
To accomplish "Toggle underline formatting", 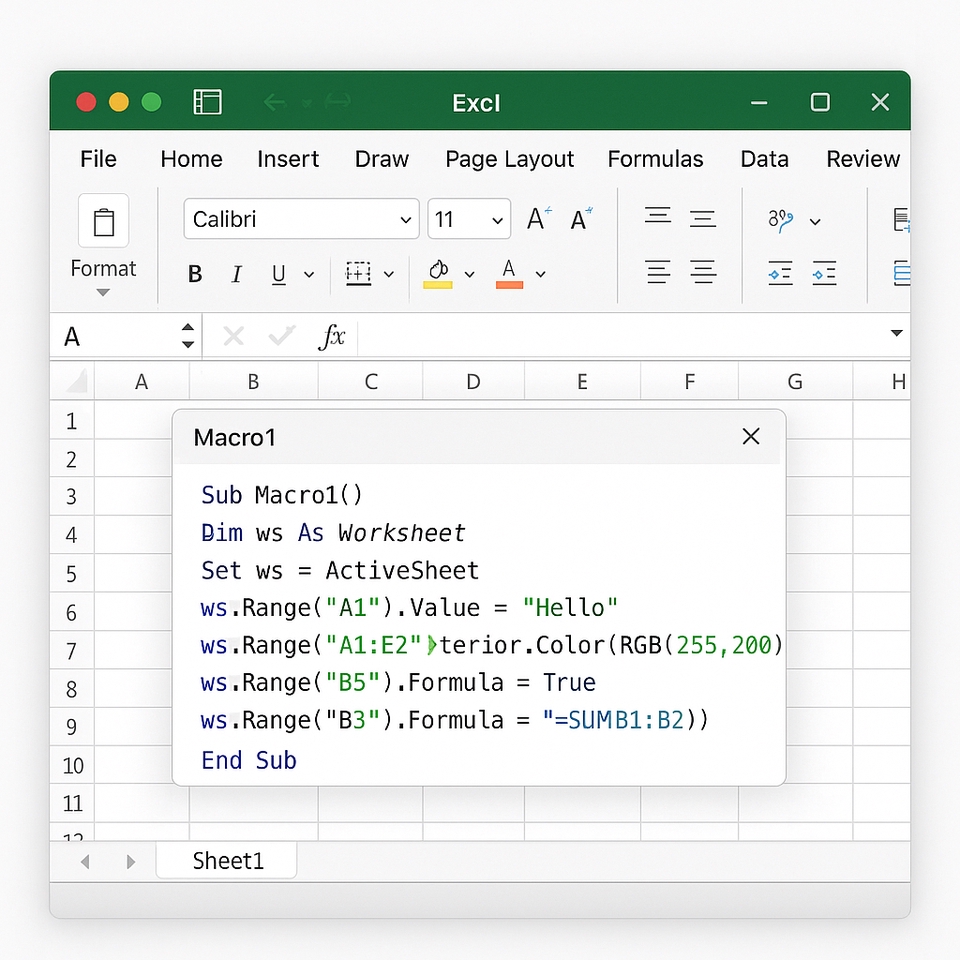I will (x=279, y=274).
